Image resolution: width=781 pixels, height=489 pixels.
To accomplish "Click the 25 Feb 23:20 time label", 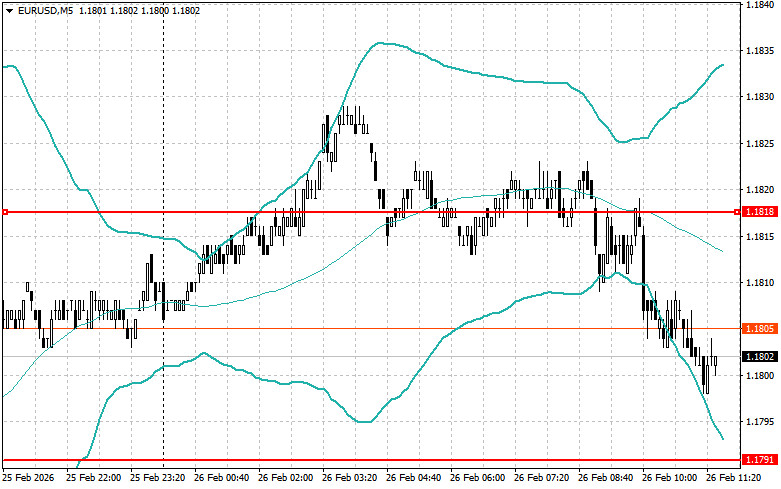I will (157, 478).
